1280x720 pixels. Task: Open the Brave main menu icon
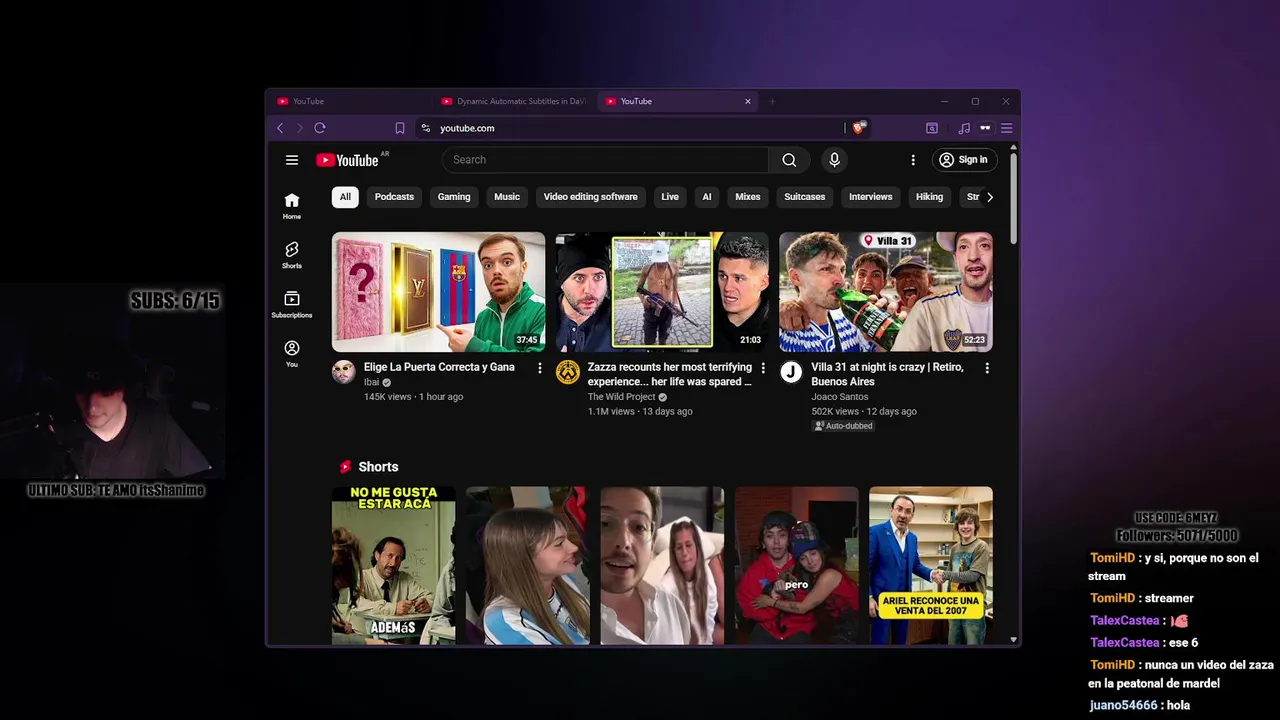point(1007,128)
